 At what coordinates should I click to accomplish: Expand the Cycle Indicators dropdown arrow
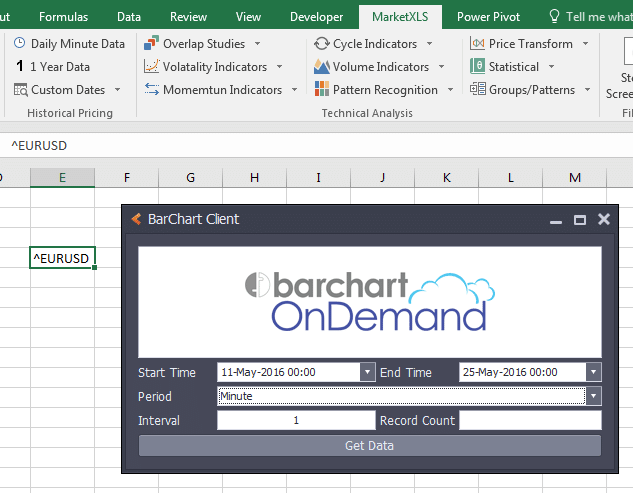tap(430, 43)
